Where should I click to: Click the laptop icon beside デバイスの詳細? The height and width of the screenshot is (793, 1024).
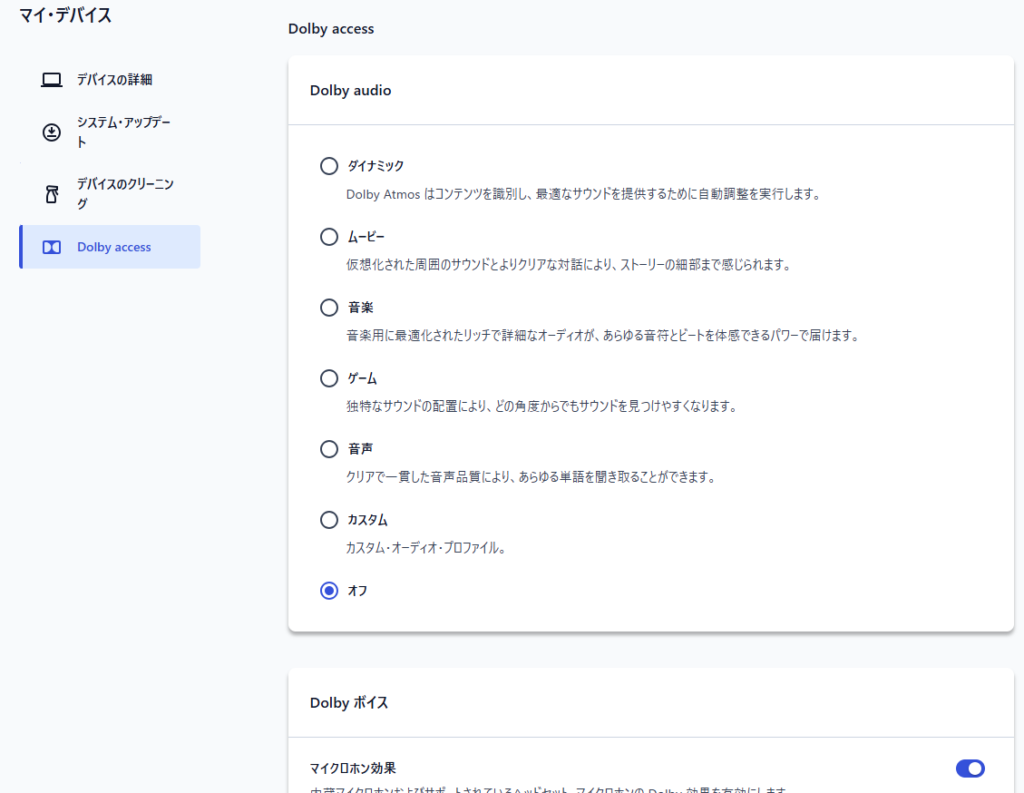[52, 80]
